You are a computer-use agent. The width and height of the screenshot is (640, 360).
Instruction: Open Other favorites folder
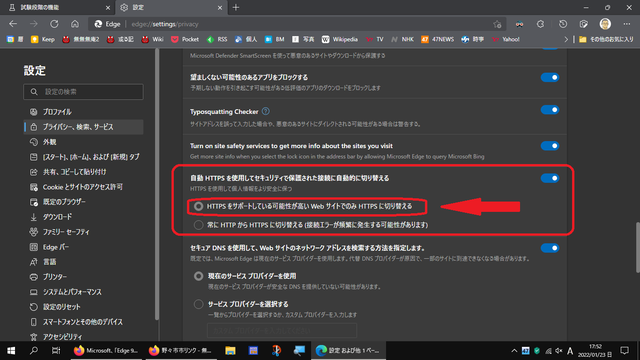pos(606,39)
